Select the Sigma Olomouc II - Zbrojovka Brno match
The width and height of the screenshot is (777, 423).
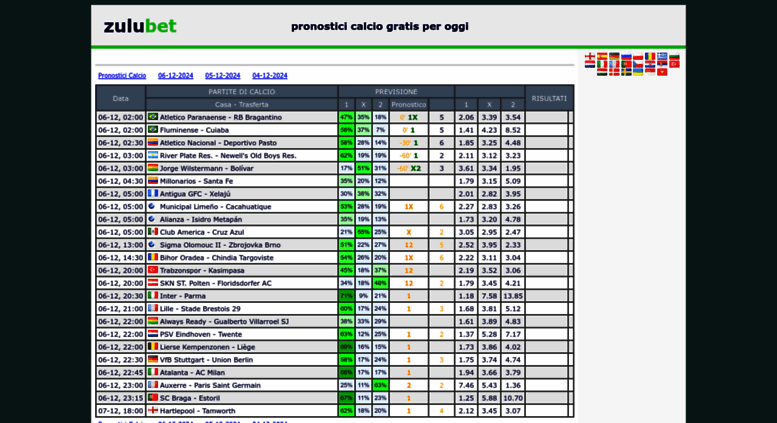coord(220,245)
